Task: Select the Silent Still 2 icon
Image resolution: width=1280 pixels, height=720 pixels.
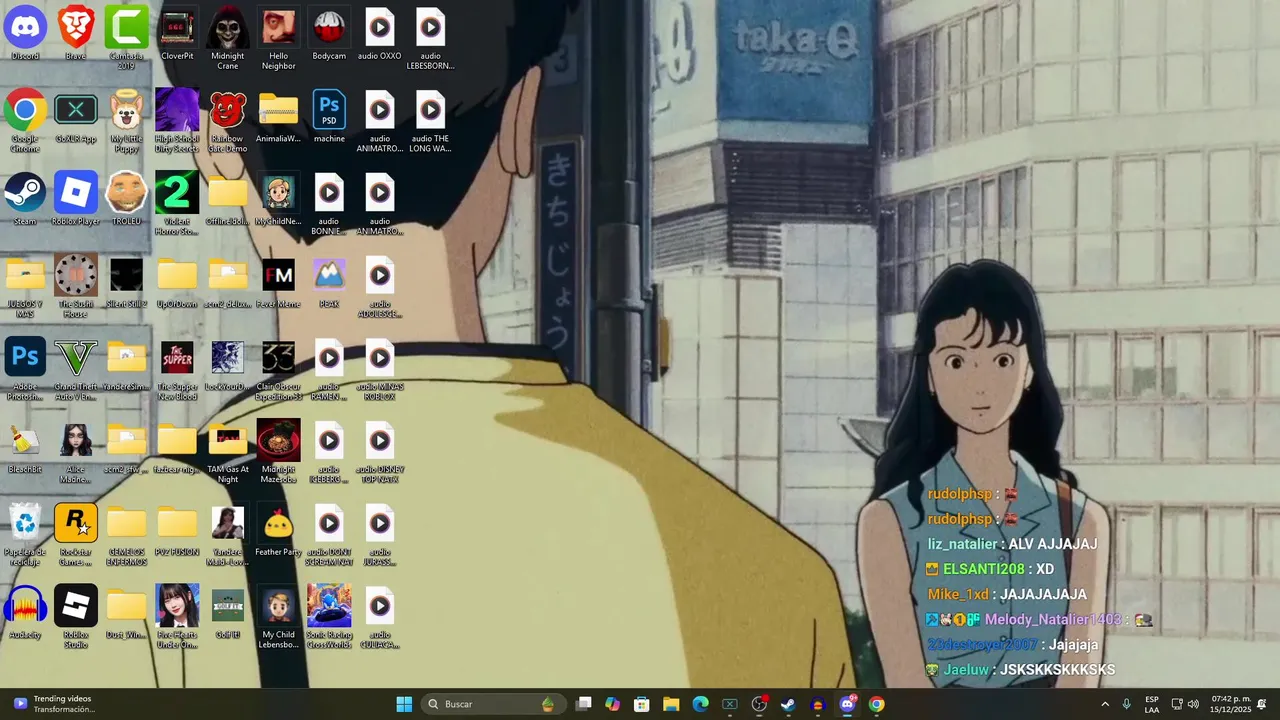Action: coord(126,282)
